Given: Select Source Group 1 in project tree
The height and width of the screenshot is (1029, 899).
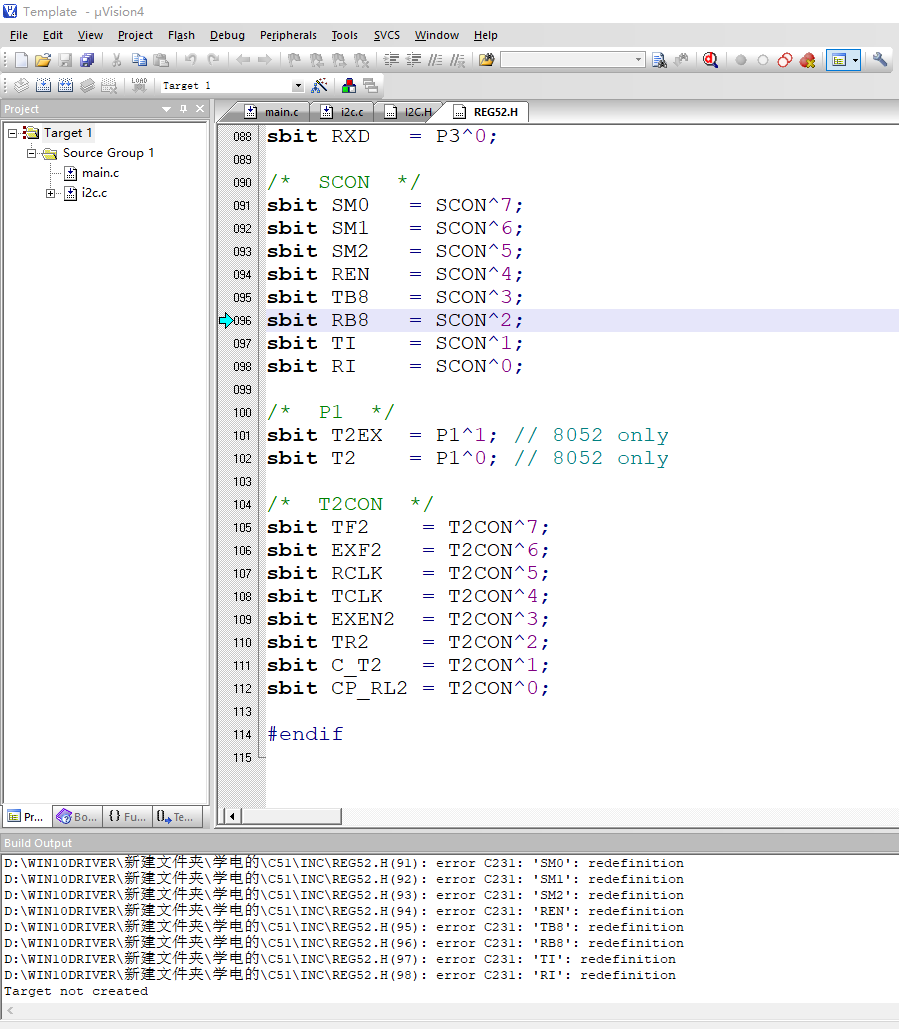Looking at the screenshot, I should [x=108, y=153].
